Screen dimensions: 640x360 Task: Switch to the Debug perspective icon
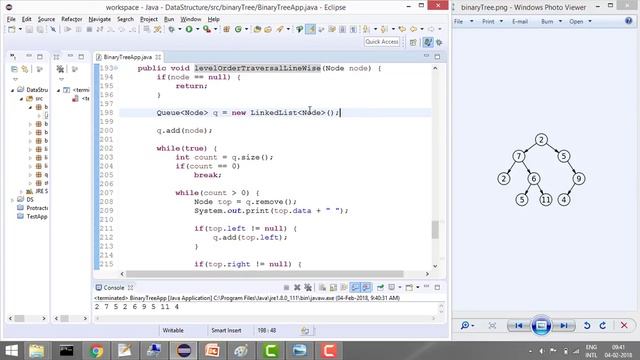pyautogui.click(x=439, y=42)
